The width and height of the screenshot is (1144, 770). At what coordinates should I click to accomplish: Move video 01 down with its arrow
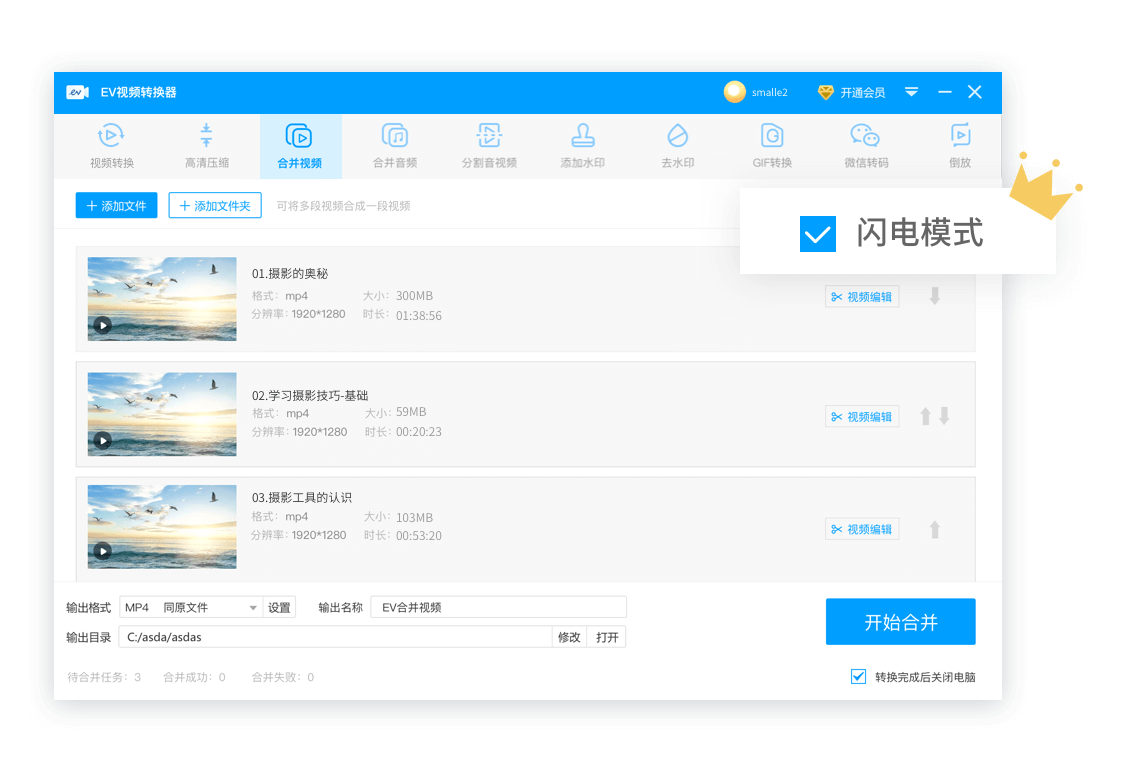tap(934, 296)
